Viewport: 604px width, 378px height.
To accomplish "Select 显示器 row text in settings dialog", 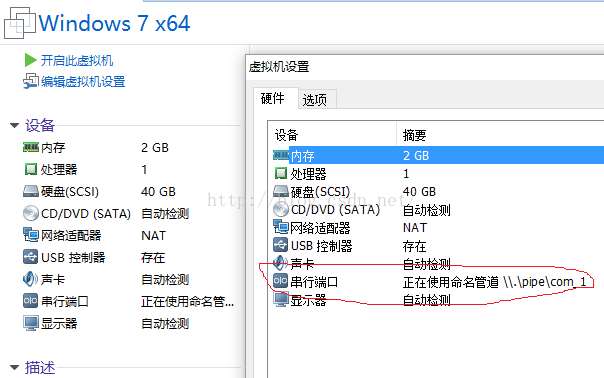I will (x=309, y=300).
